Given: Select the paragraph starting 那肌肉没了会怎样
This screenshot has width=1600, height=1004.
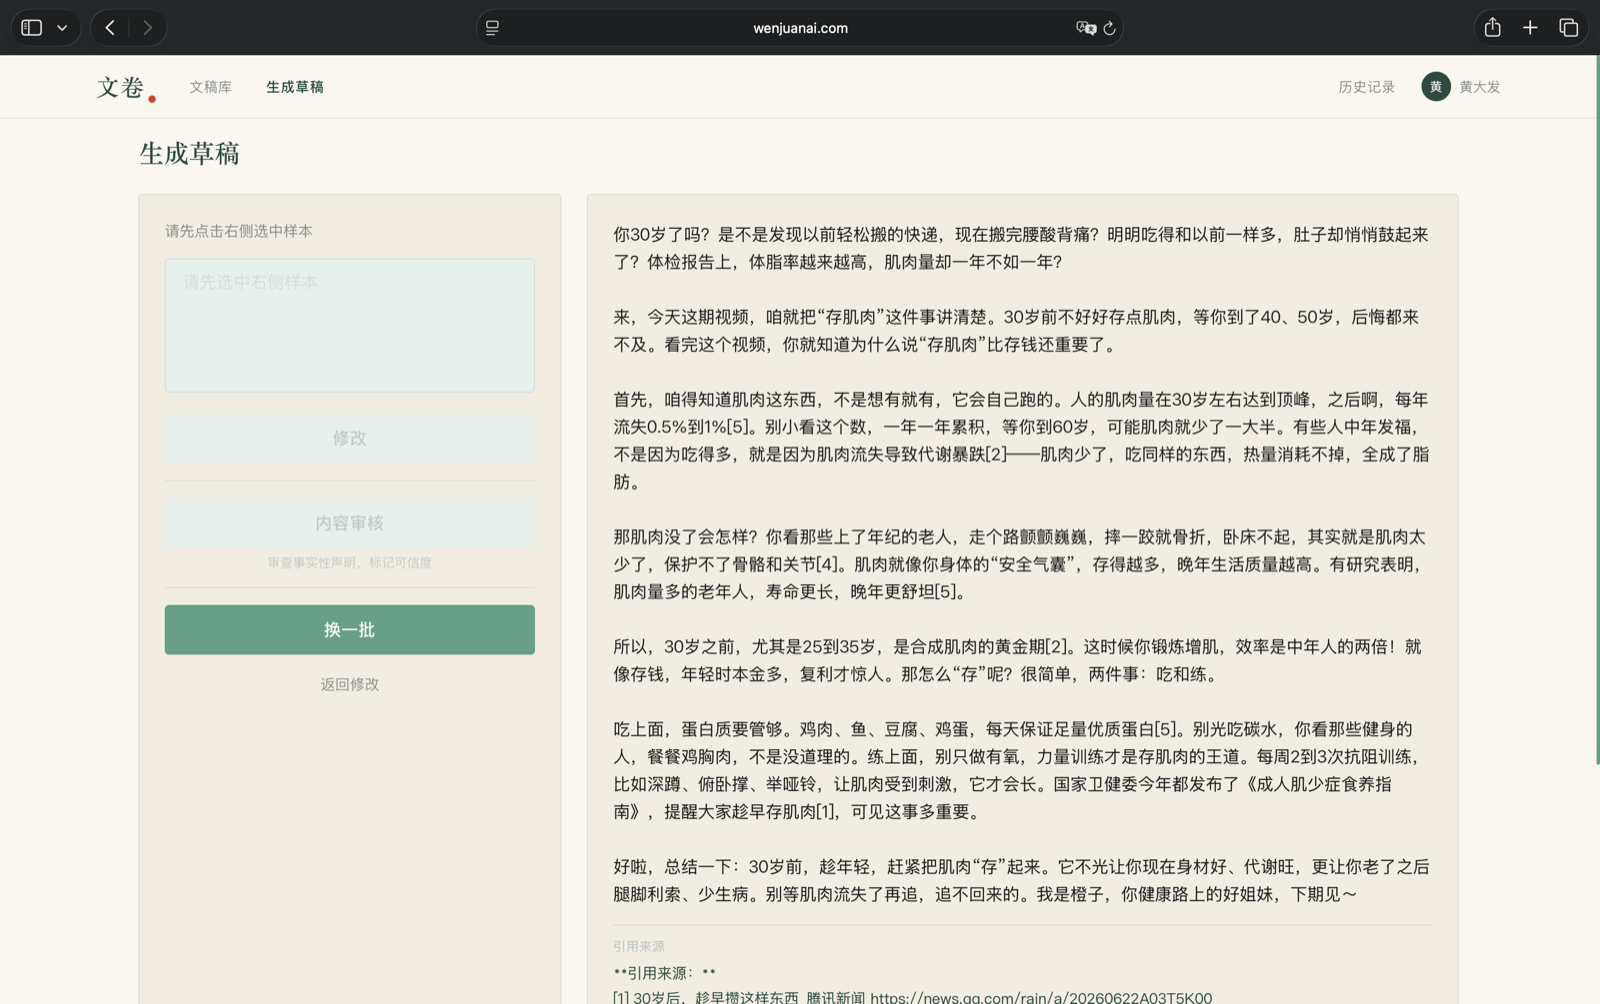Looking at the screenshot, I should coord(1019,564).
